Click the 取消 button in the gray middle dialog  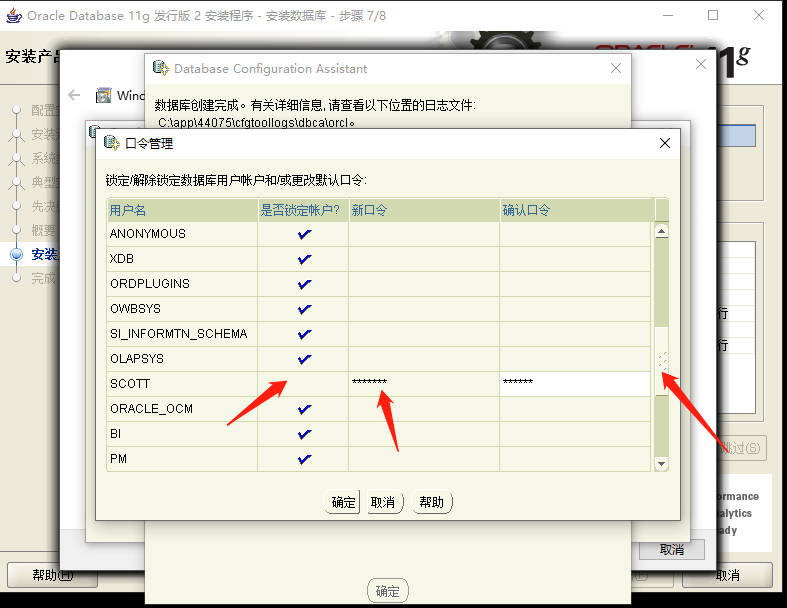(672, 550)
